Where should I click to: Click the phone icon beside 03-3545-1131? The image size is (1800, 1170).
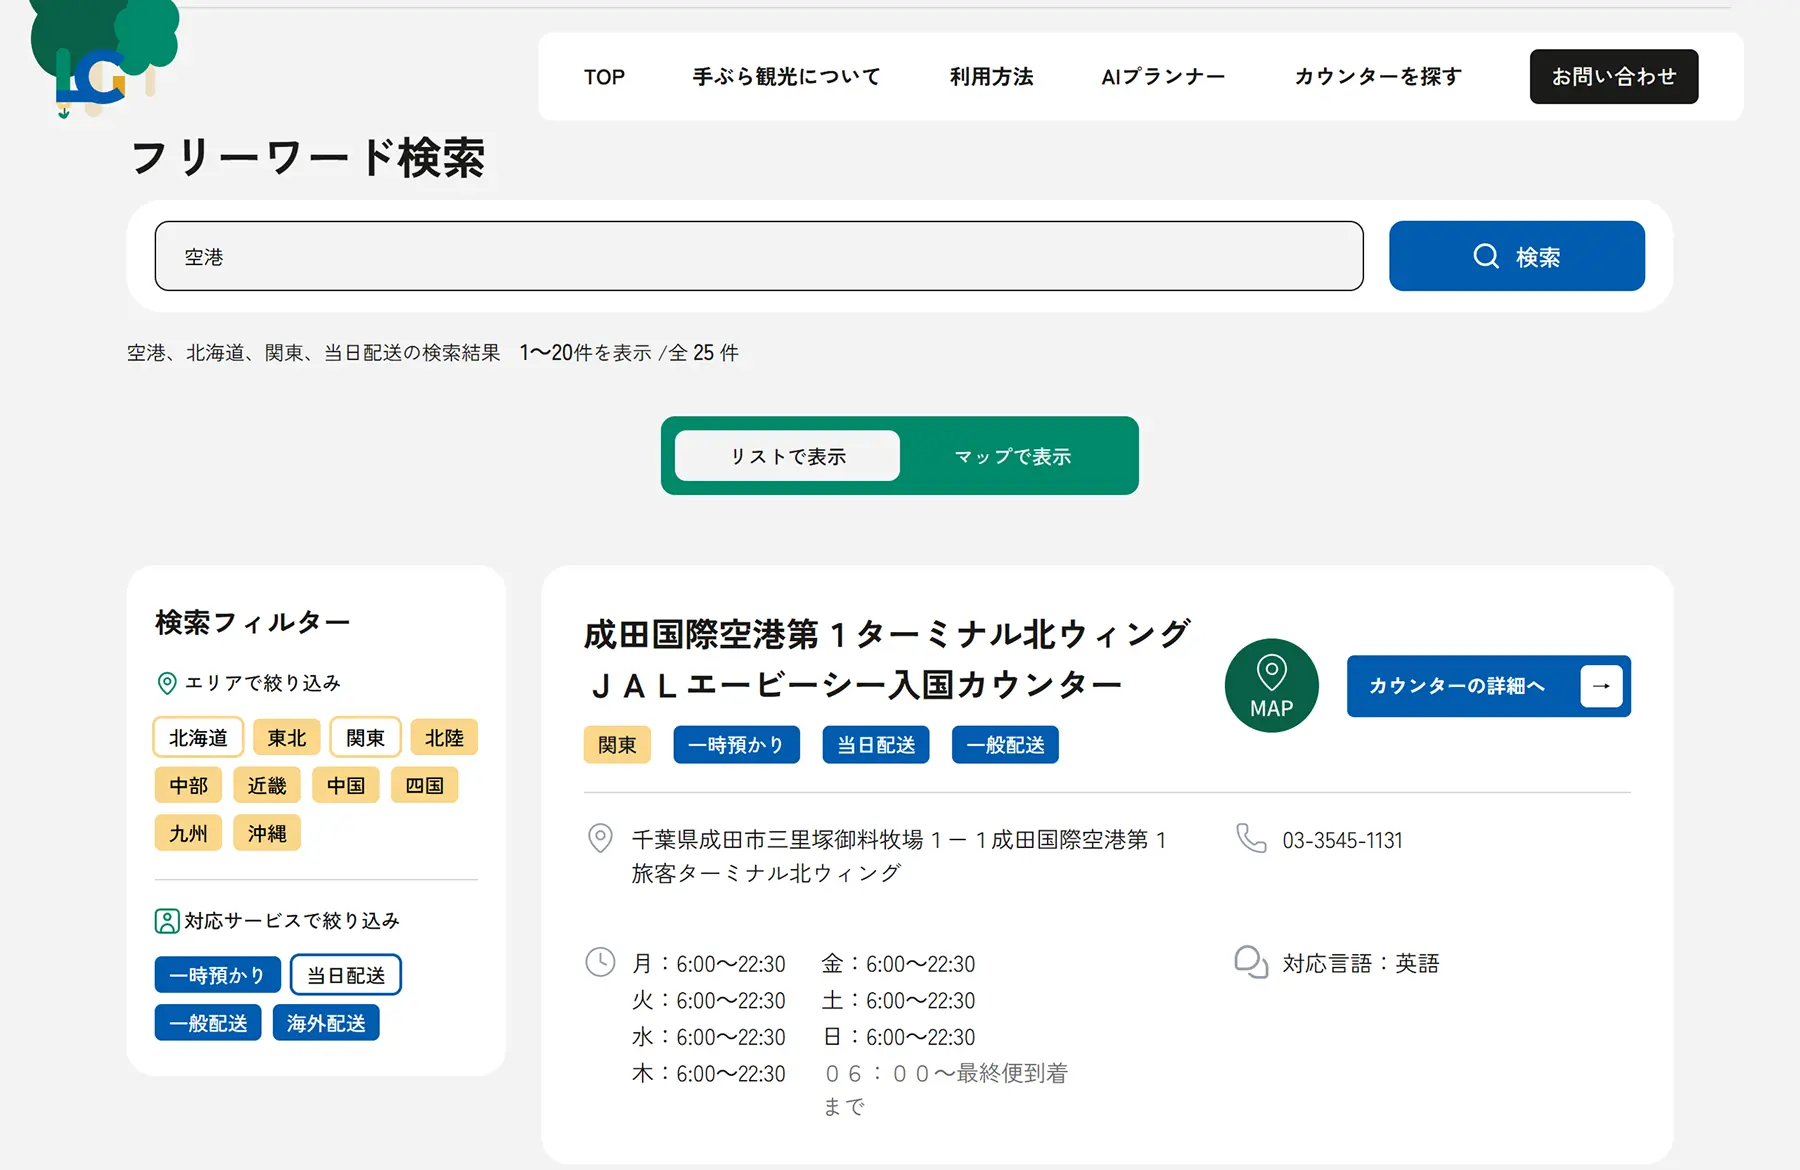1251,838
